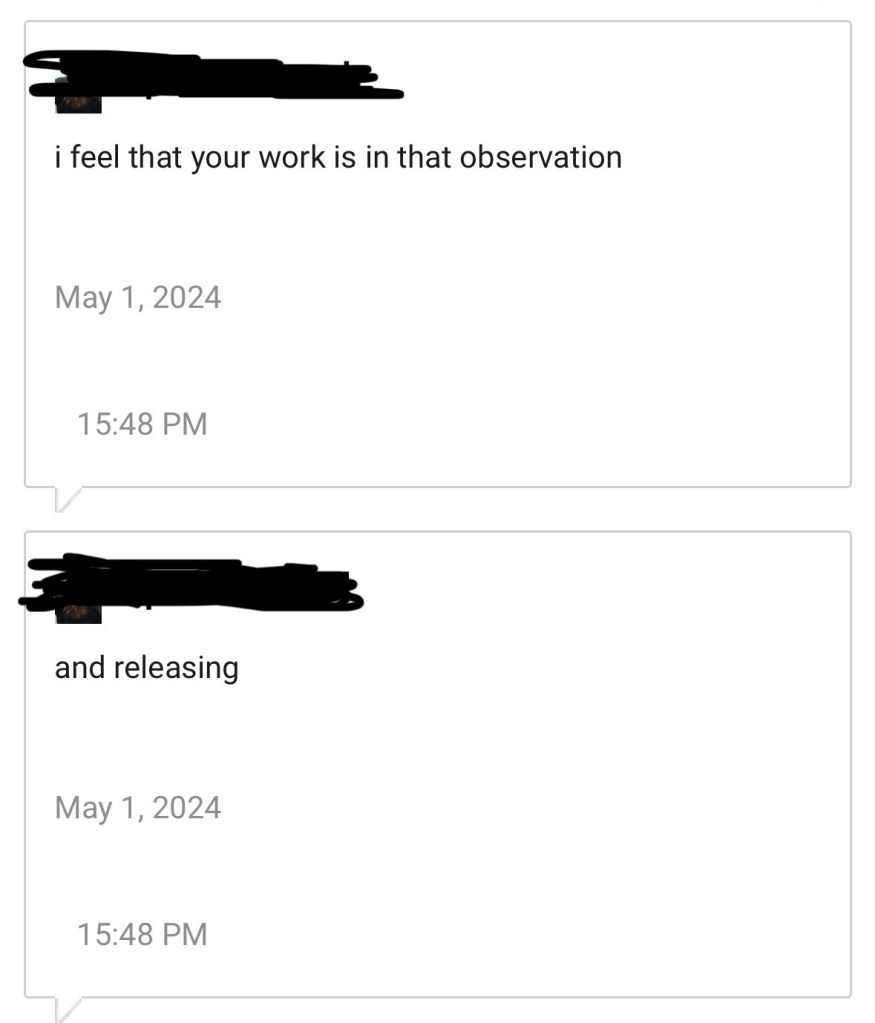875x1023 pixels.
Task: Click the word "and" in the second message
Action: 80,667
